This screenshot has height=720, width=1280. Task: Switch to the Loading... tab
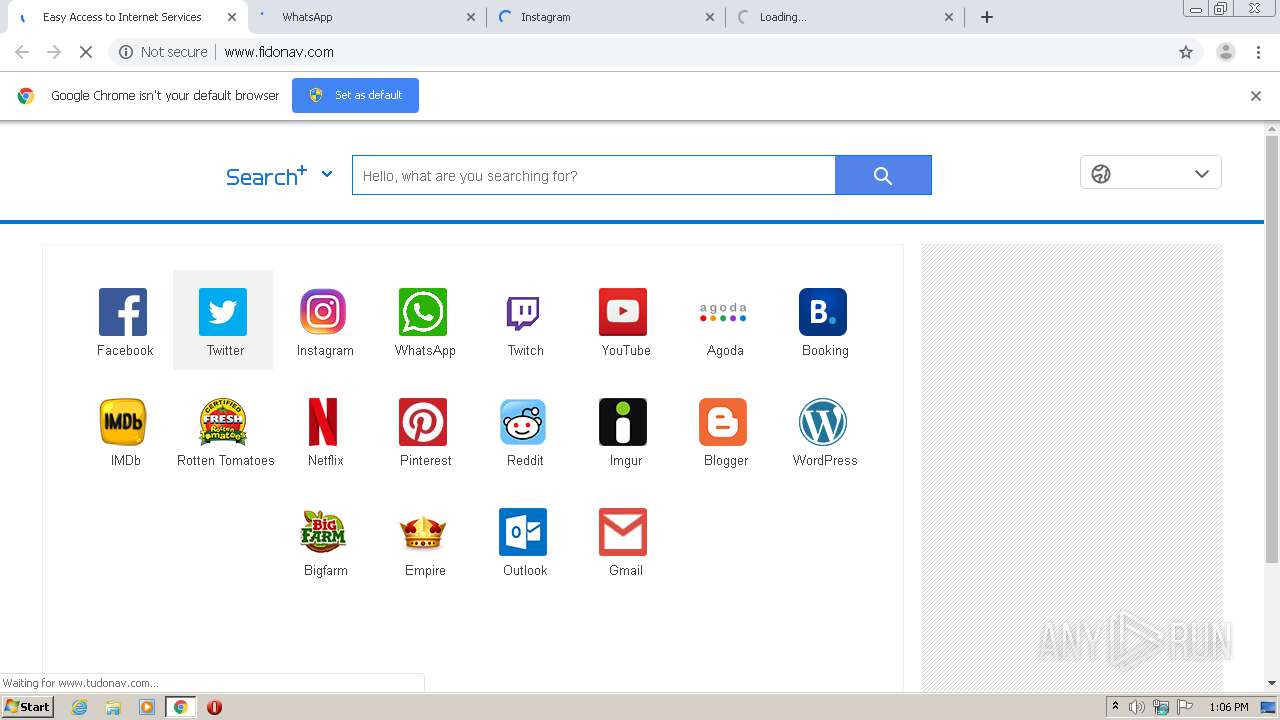point(845,17)
